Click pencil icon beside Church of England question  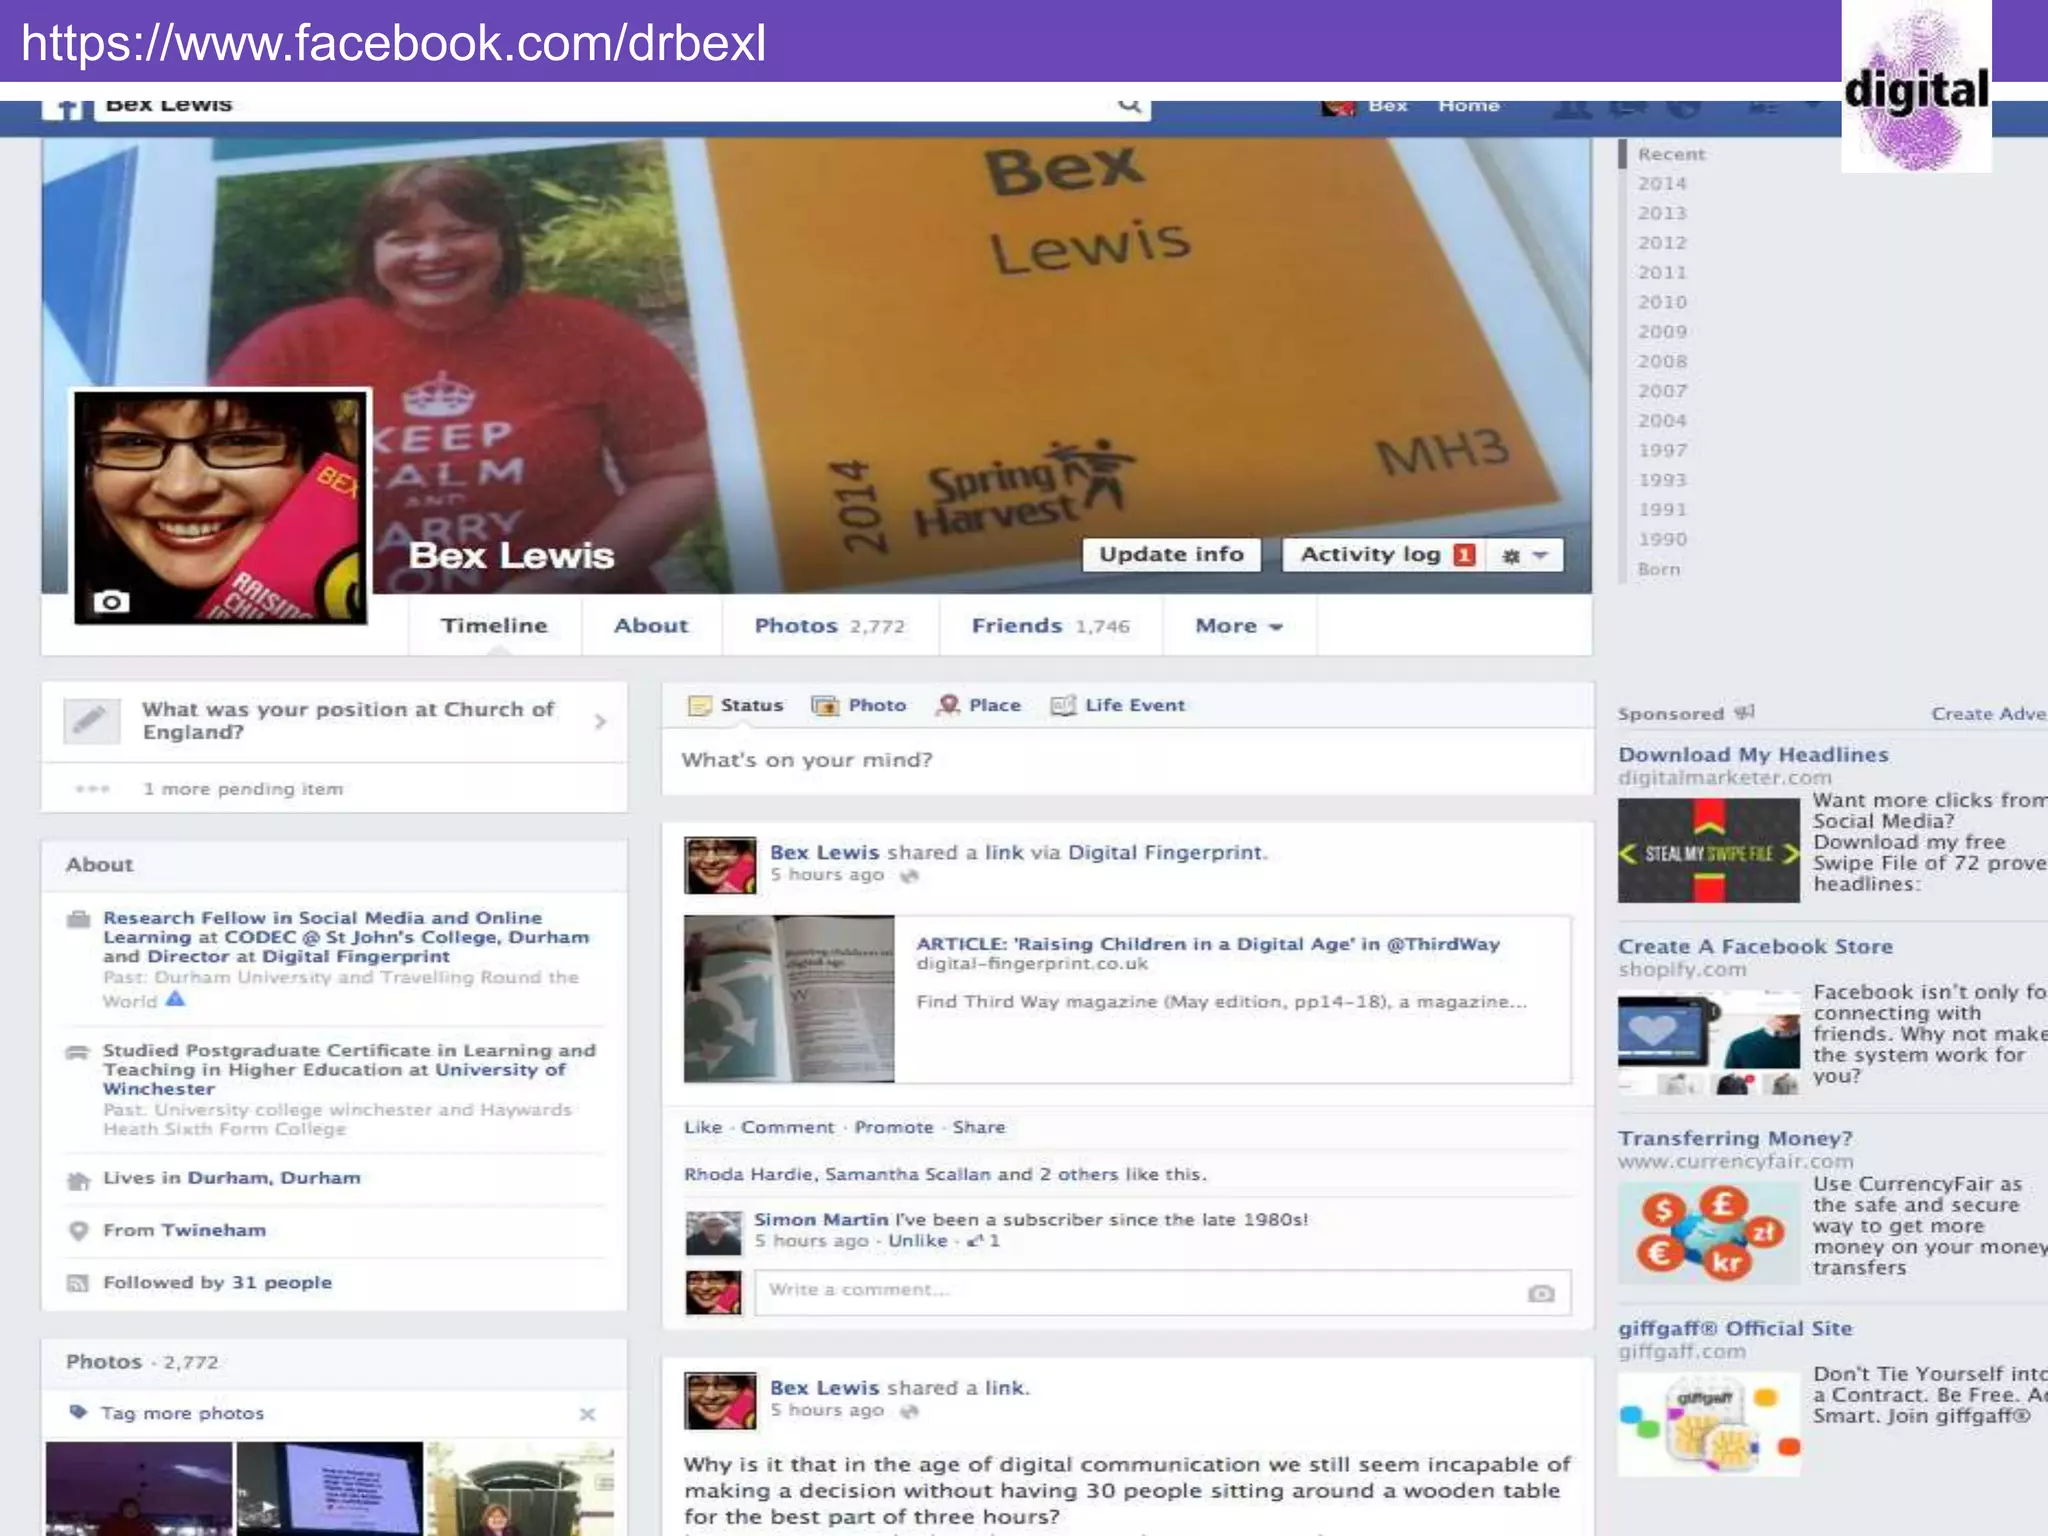coord(90,720)
